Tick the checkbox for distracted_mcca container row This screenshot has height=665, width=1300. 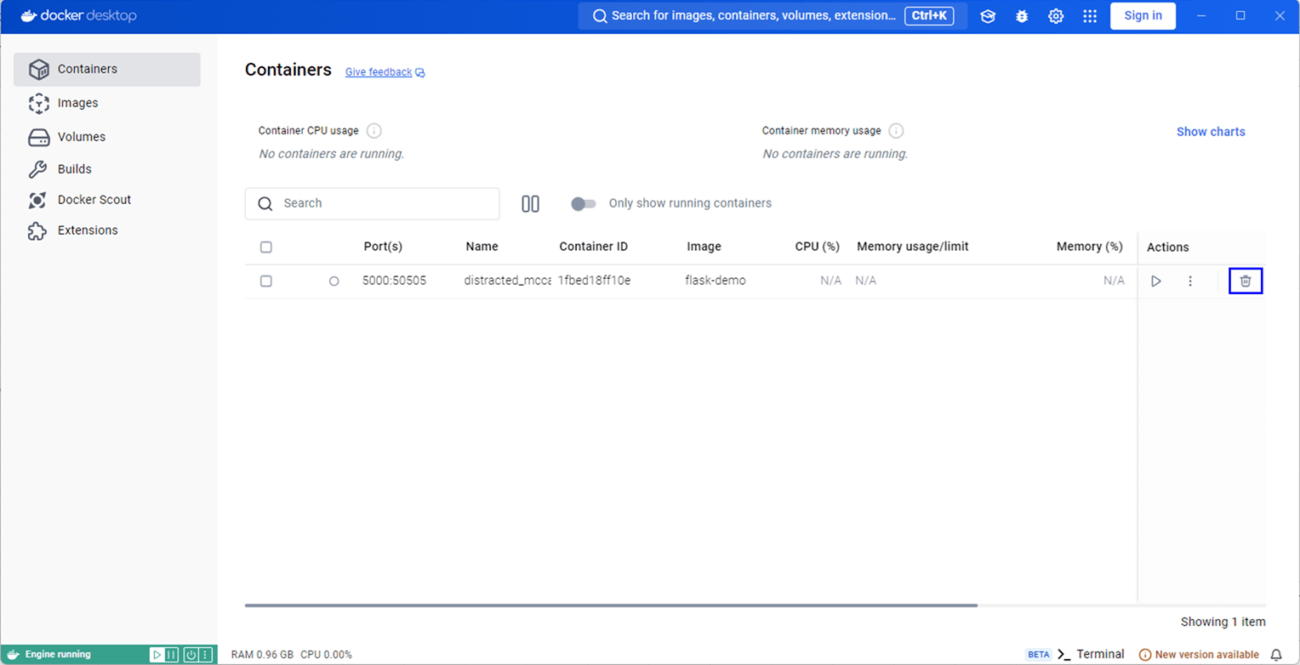(x=266, y=281)
